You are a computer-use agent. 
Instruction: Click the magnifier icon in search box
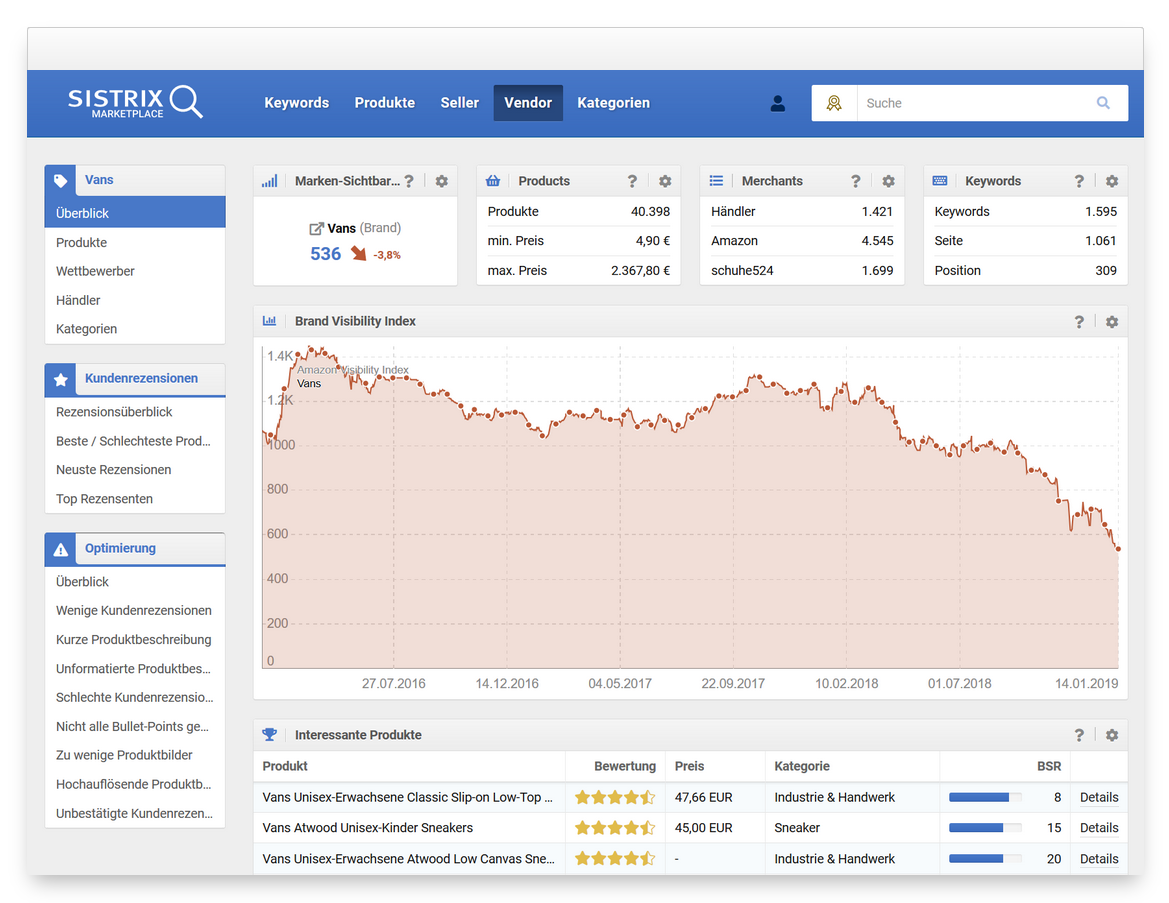tap(1103, 103)
